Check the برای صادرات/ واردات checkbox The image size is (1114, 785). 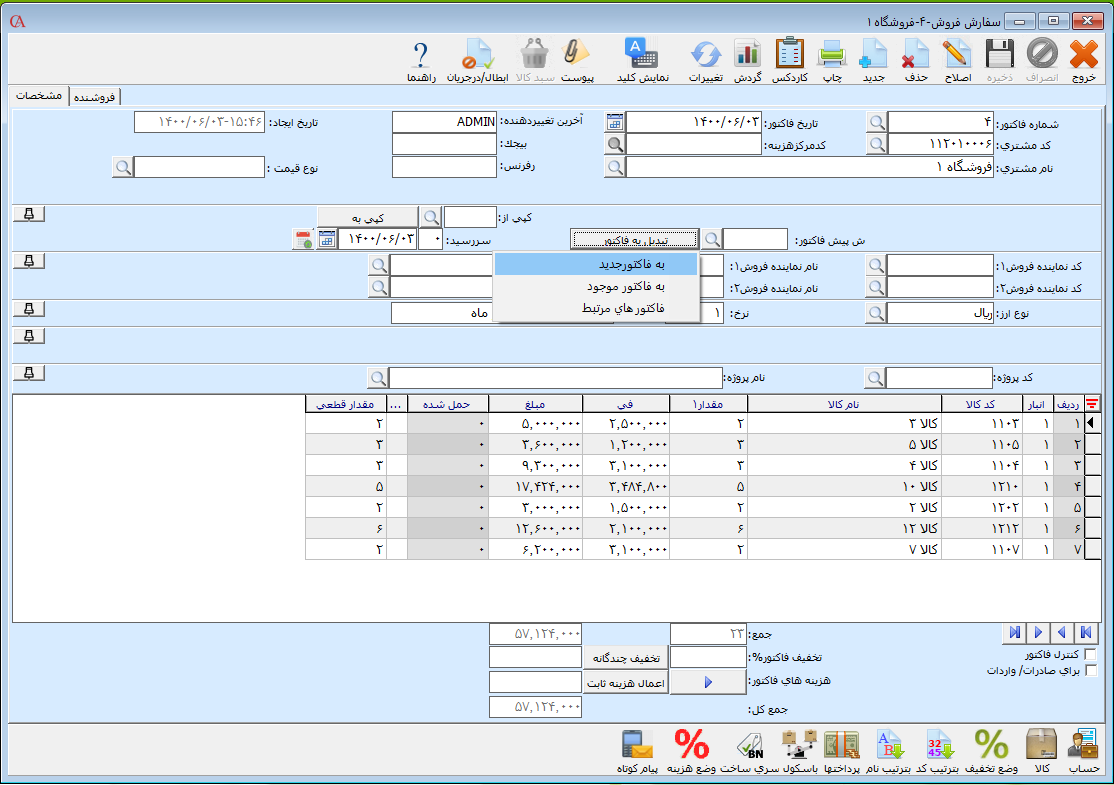1090,671
